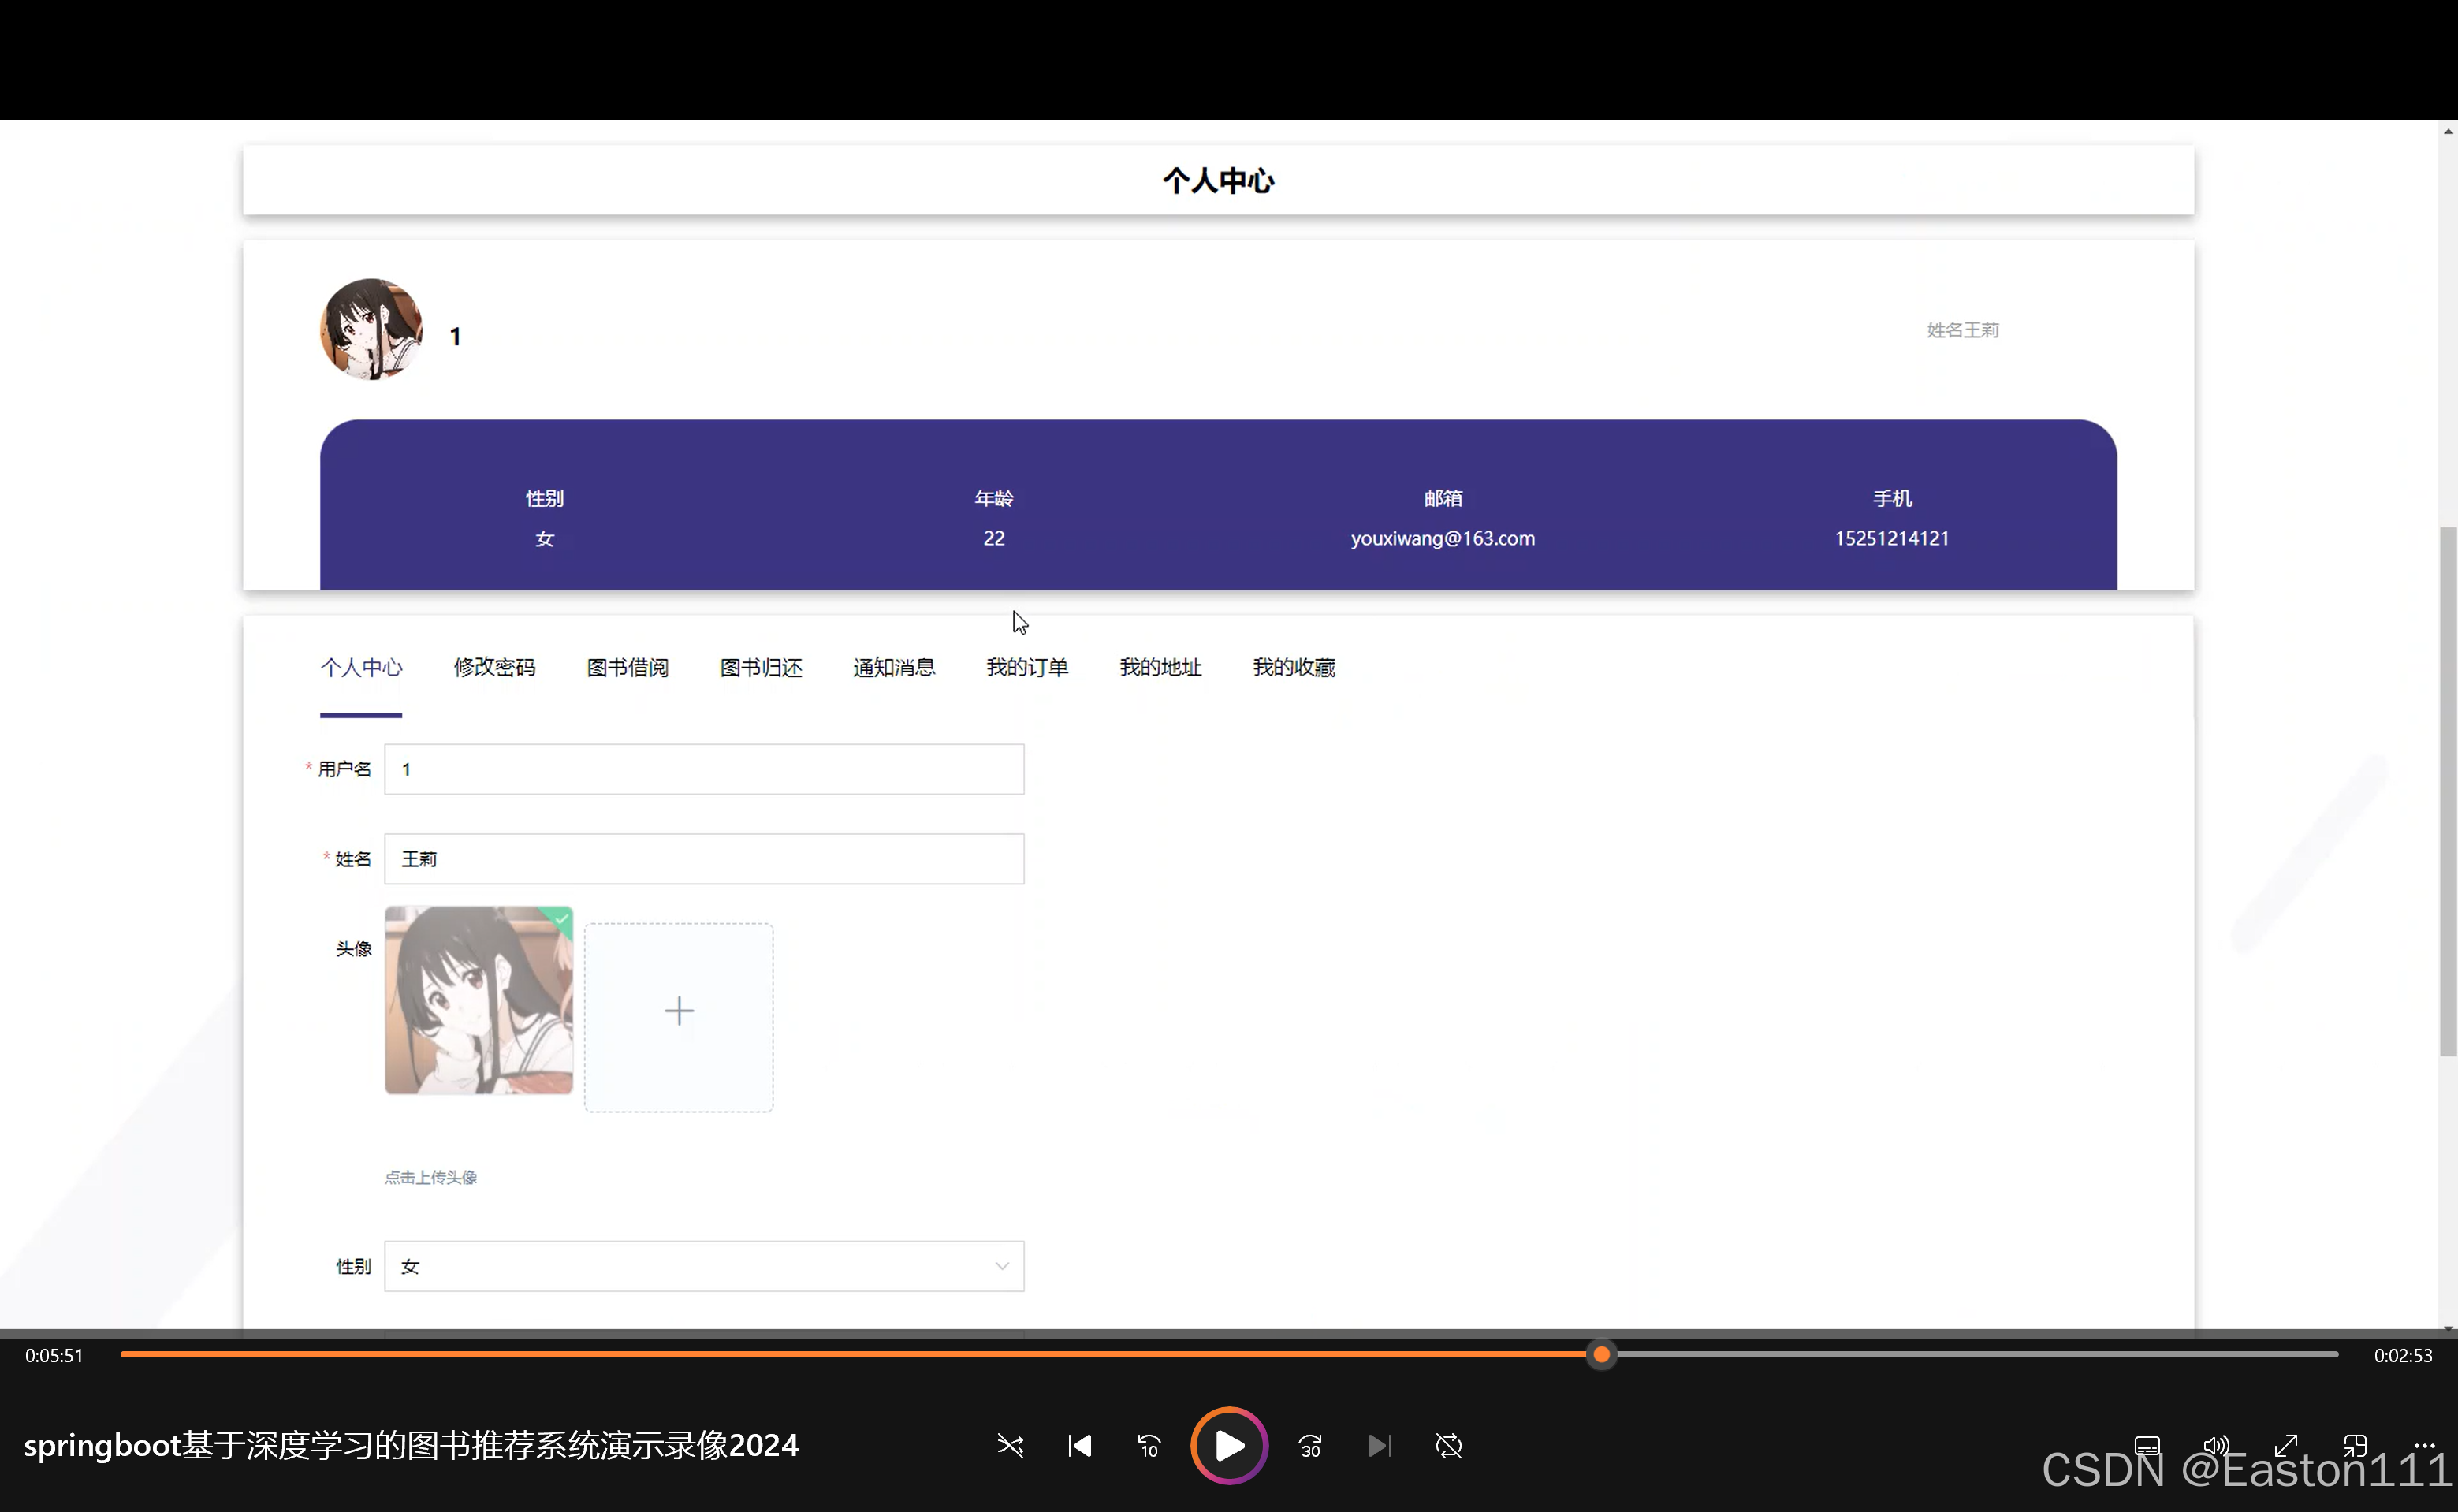Viewport: 2458px width, 1512px height.
Task: Click the plus box to upload an avatar
Action: (679, 1017)
